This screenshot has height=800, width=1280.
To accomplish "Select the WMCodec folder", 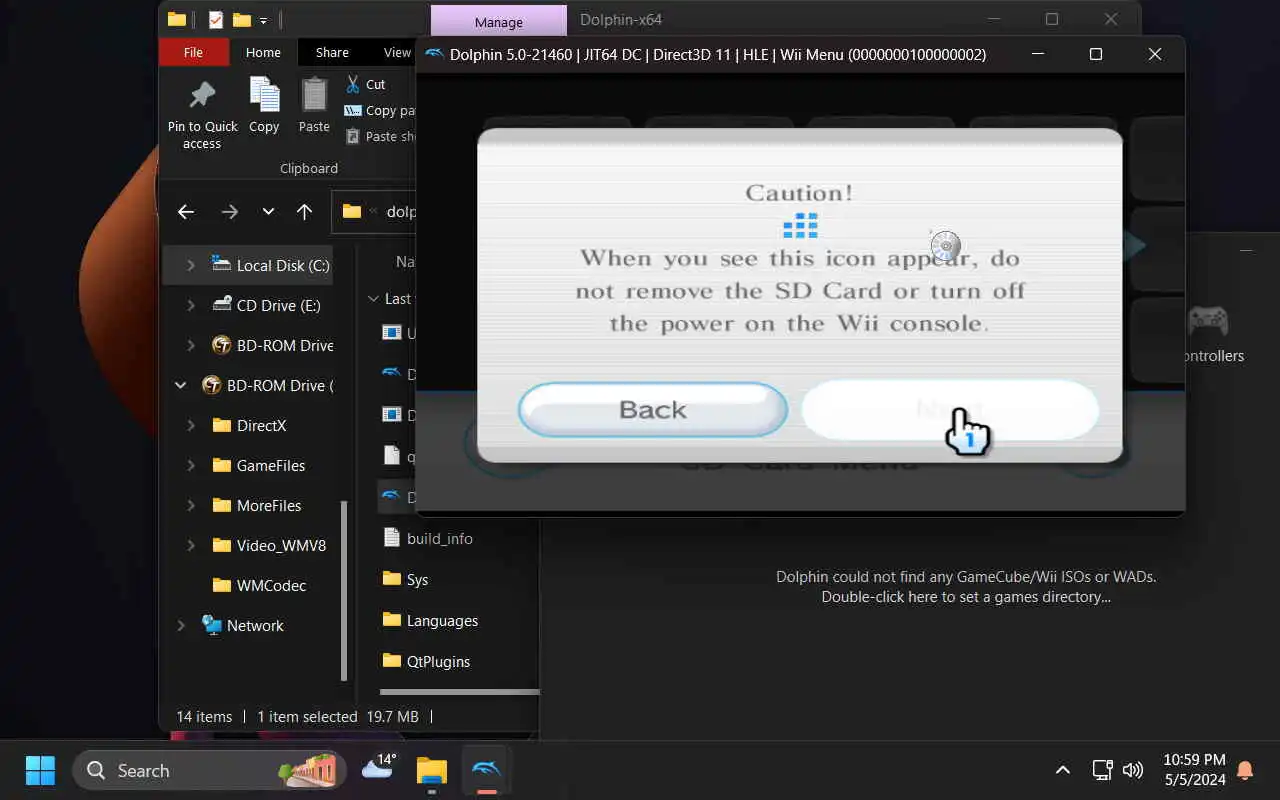I will 259,585.
